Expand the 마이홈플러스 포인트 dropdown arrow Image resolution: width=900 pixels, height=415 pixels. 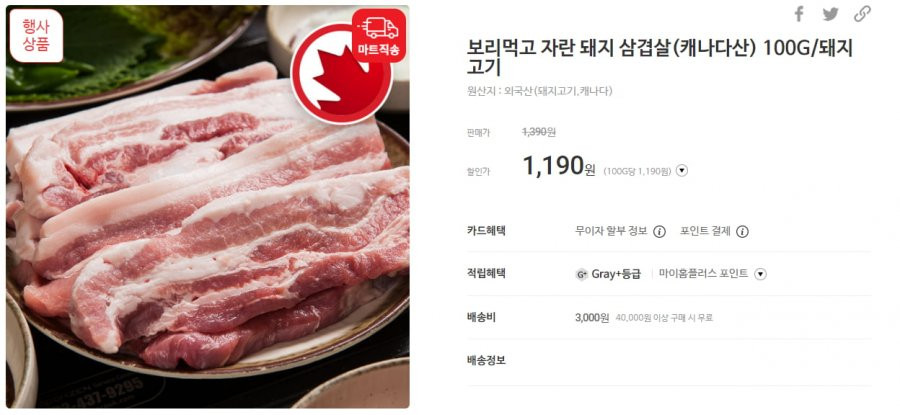point(760,274)
